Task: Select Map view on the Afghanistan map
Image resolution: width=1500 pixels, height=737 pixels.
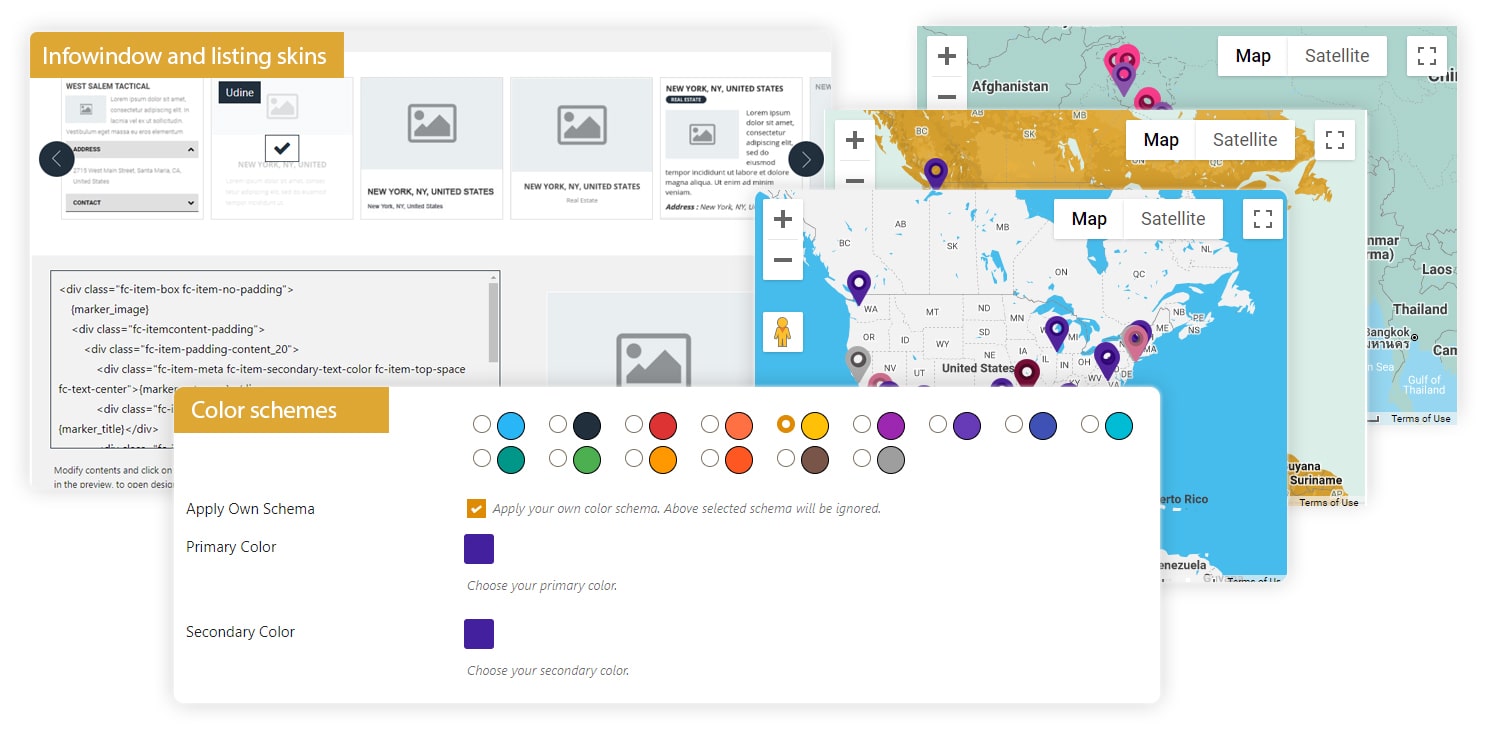Action: 1252,55
